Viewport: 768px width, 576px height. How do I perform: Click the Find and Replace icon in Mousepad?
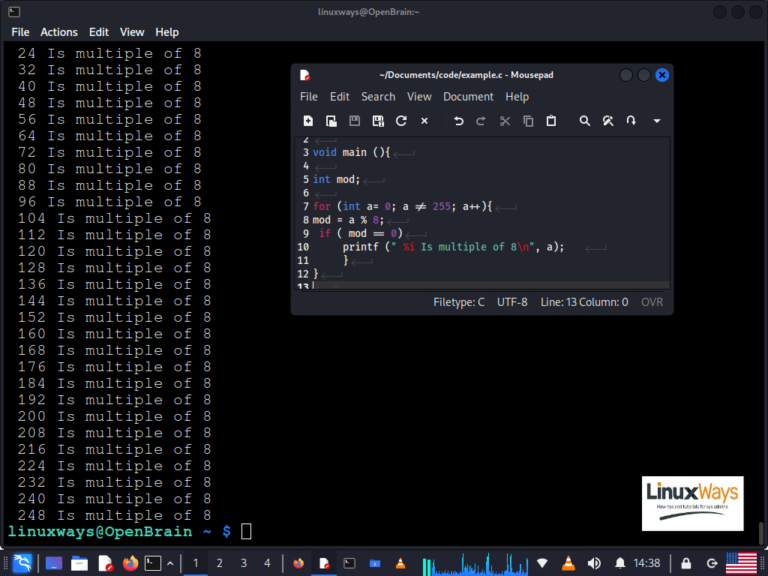[x=608, y=121]
